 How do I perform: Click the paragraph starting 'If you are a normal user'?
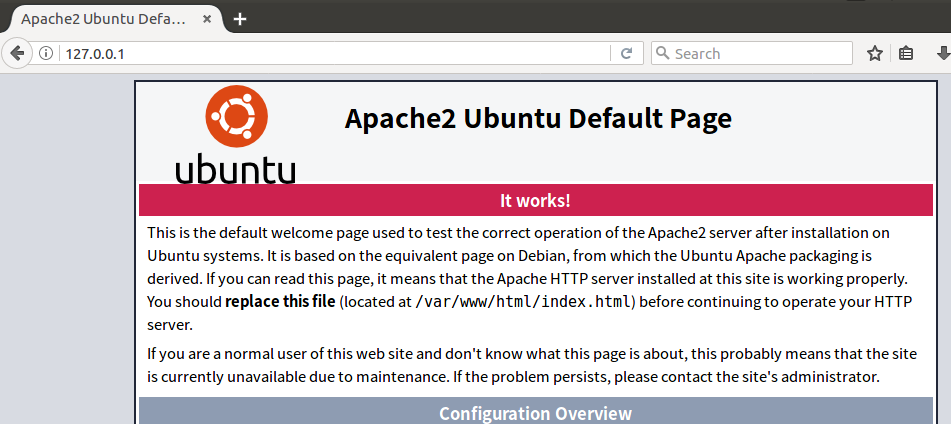532,365
